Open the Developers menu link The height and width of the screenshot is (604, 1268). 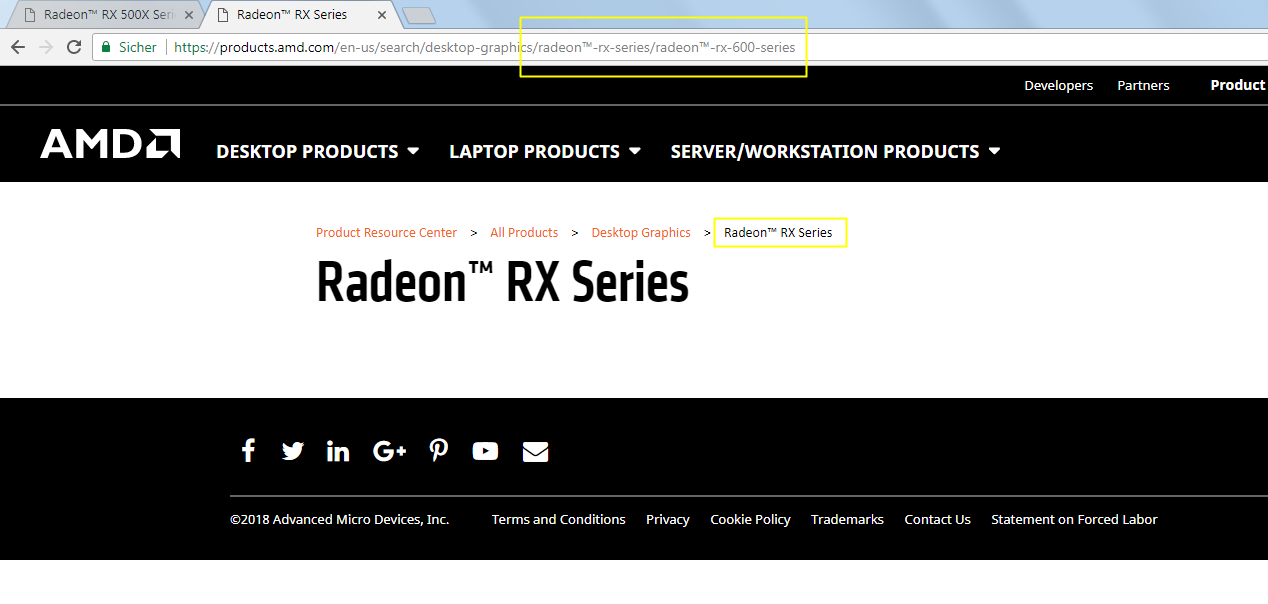[1058, 85]
